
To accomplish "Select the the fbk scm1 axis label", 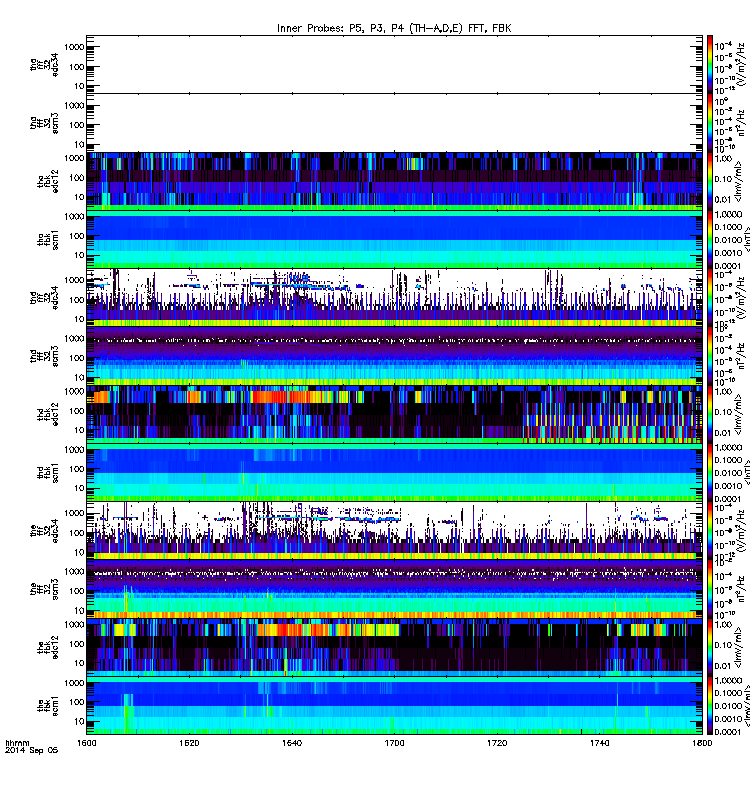I will click(48, 706).
